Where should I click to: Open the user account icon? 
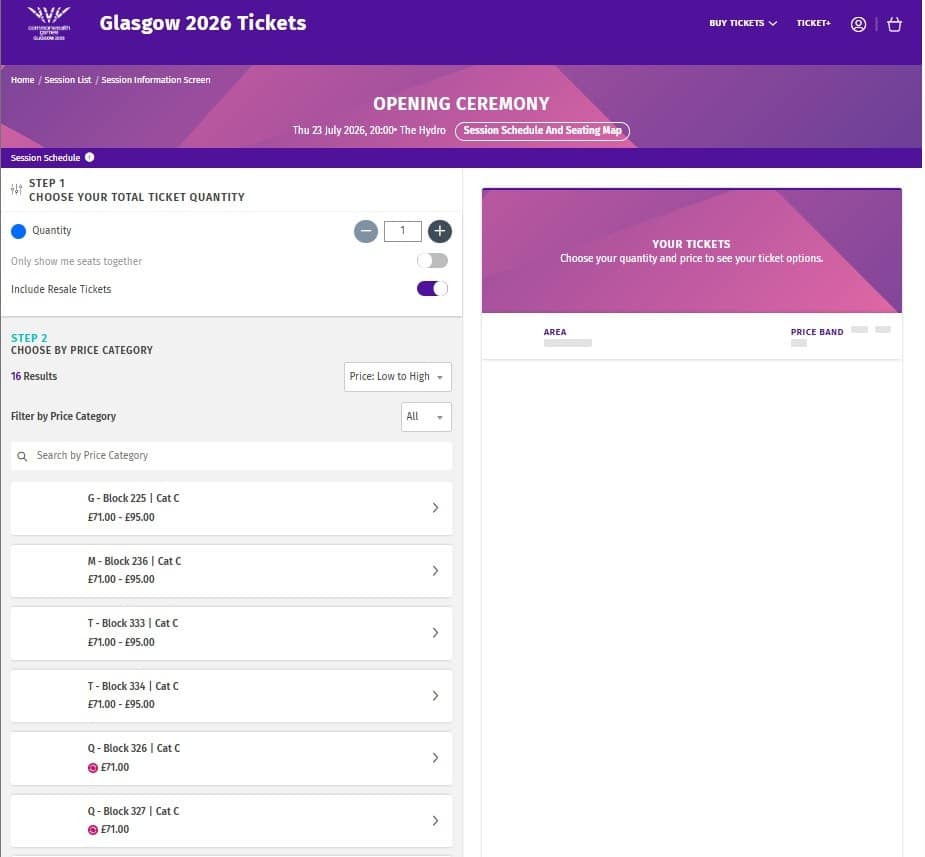pyautogui.click(x=858, y=24)
